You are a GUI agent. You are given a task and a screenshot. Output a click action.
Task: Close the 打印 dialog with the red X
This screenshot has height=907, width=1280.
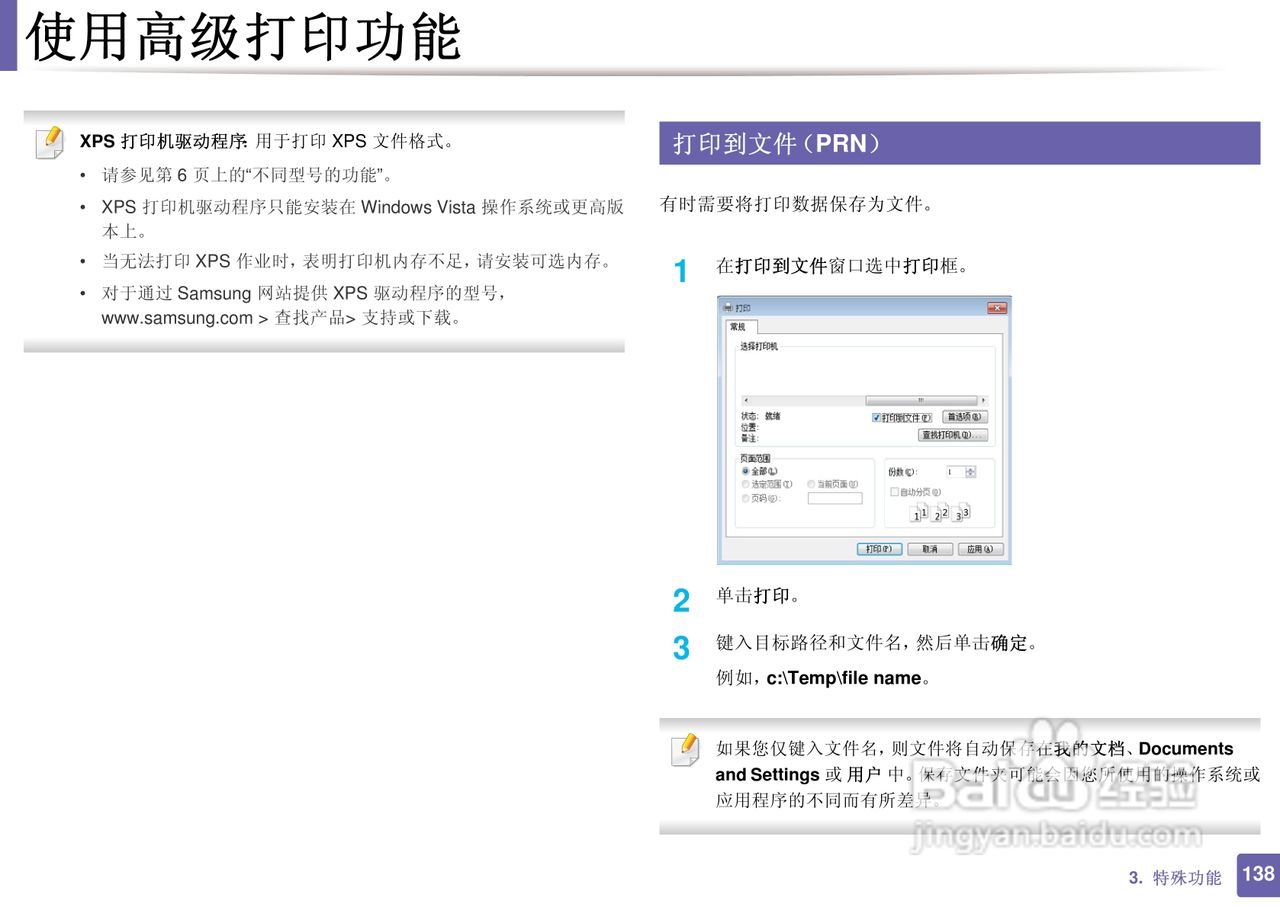(997, 308)
